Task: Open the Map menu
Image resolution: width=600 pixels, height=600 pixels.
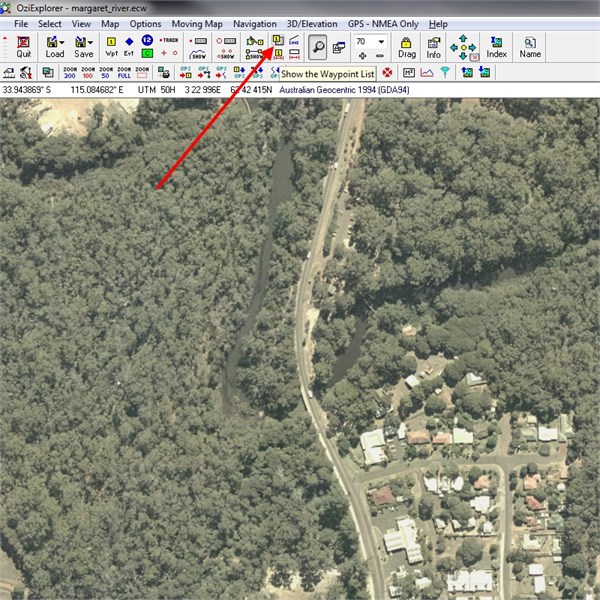Action: point(110,24)
